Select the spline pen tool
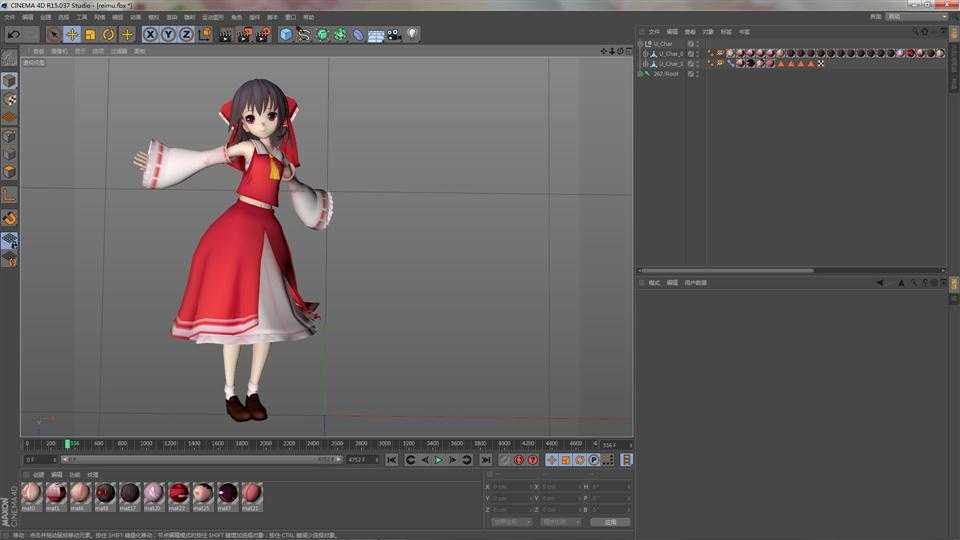This screenshot has height=540, width=960. point(304,35)
